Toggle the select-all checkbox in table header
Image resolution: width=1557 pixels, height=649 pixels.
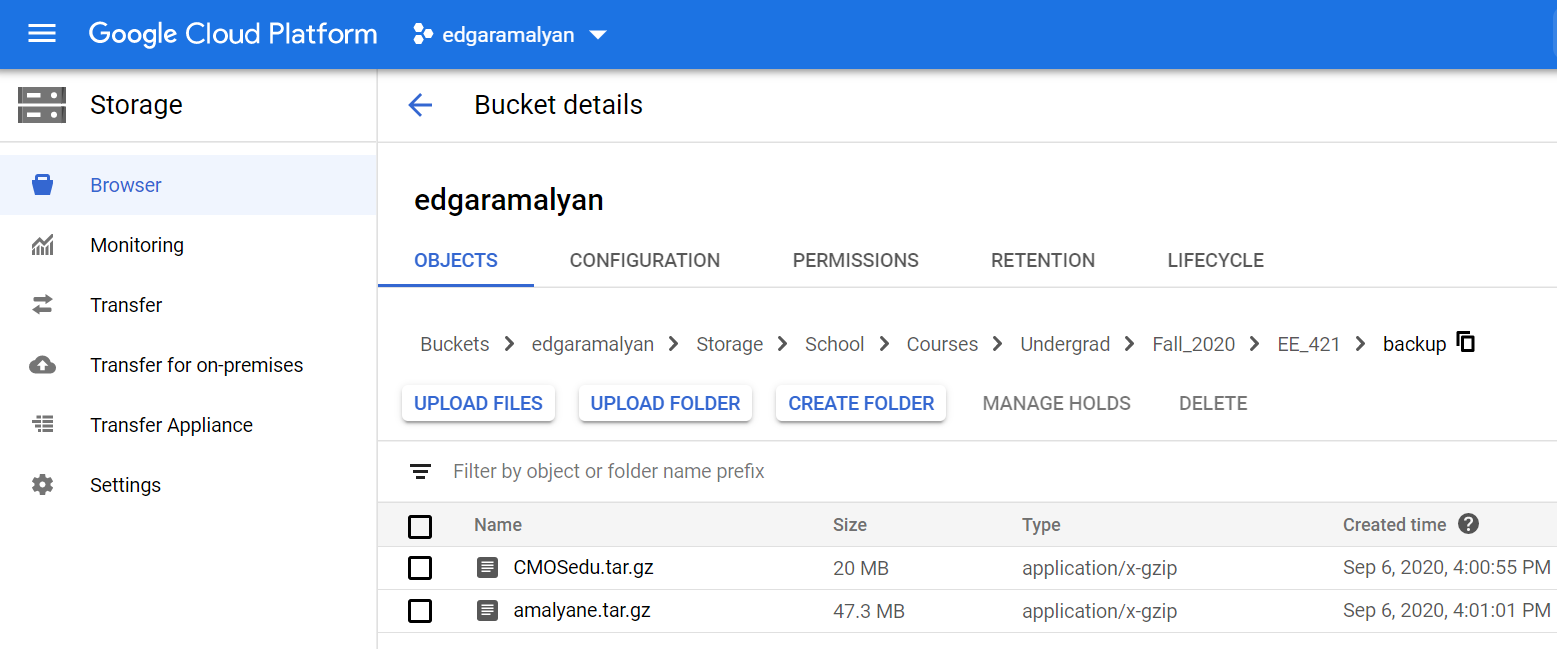(420, 526)
